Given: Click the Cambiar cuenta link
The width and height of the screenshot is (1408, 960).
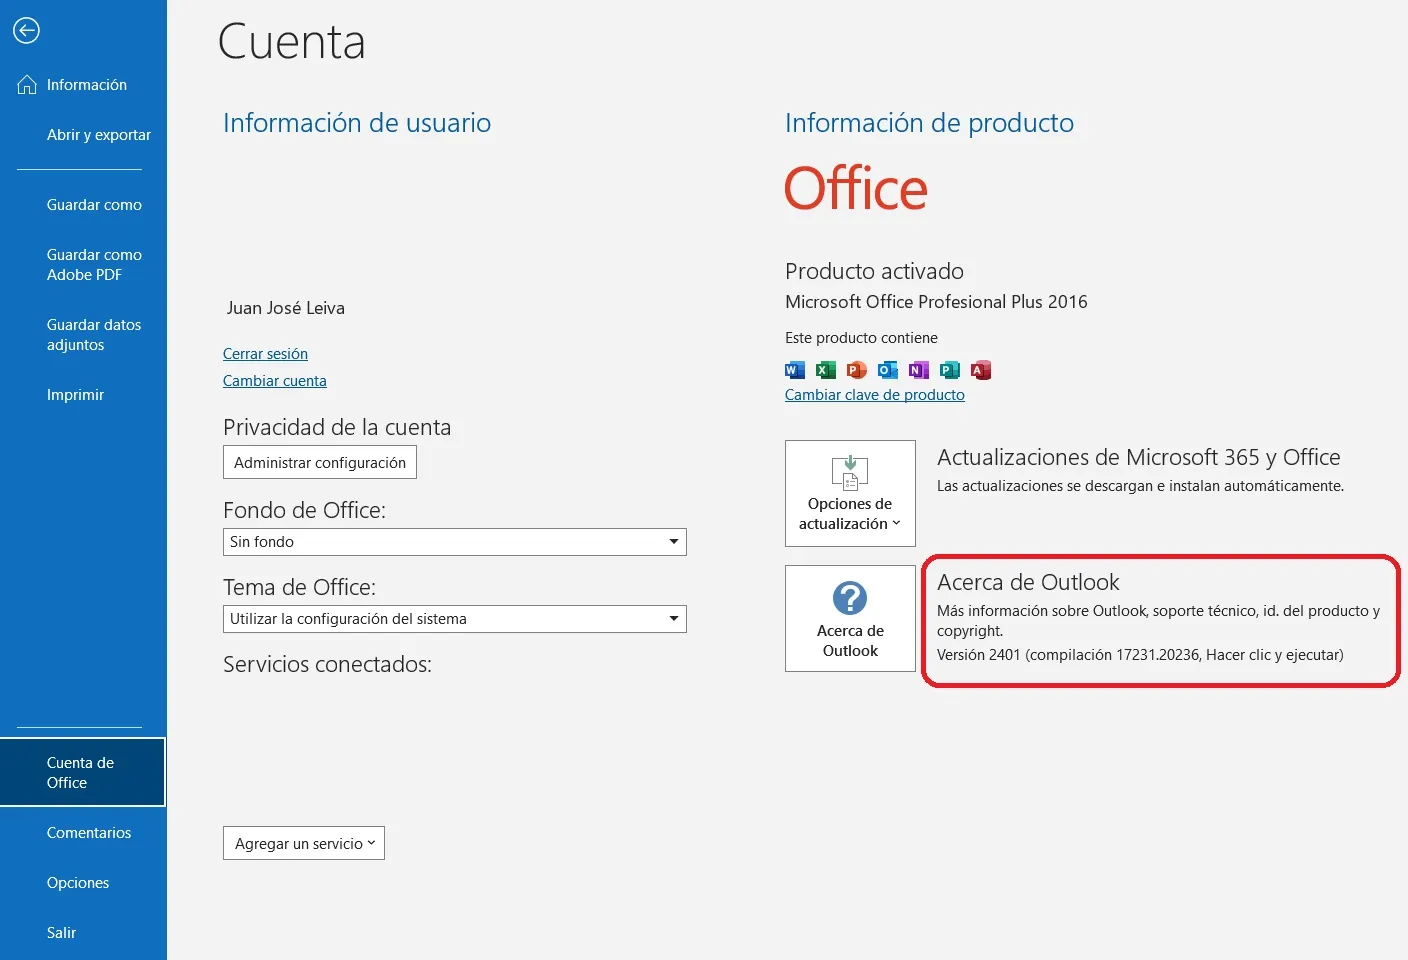Looking at the screenshot, I should click(275, 381).
